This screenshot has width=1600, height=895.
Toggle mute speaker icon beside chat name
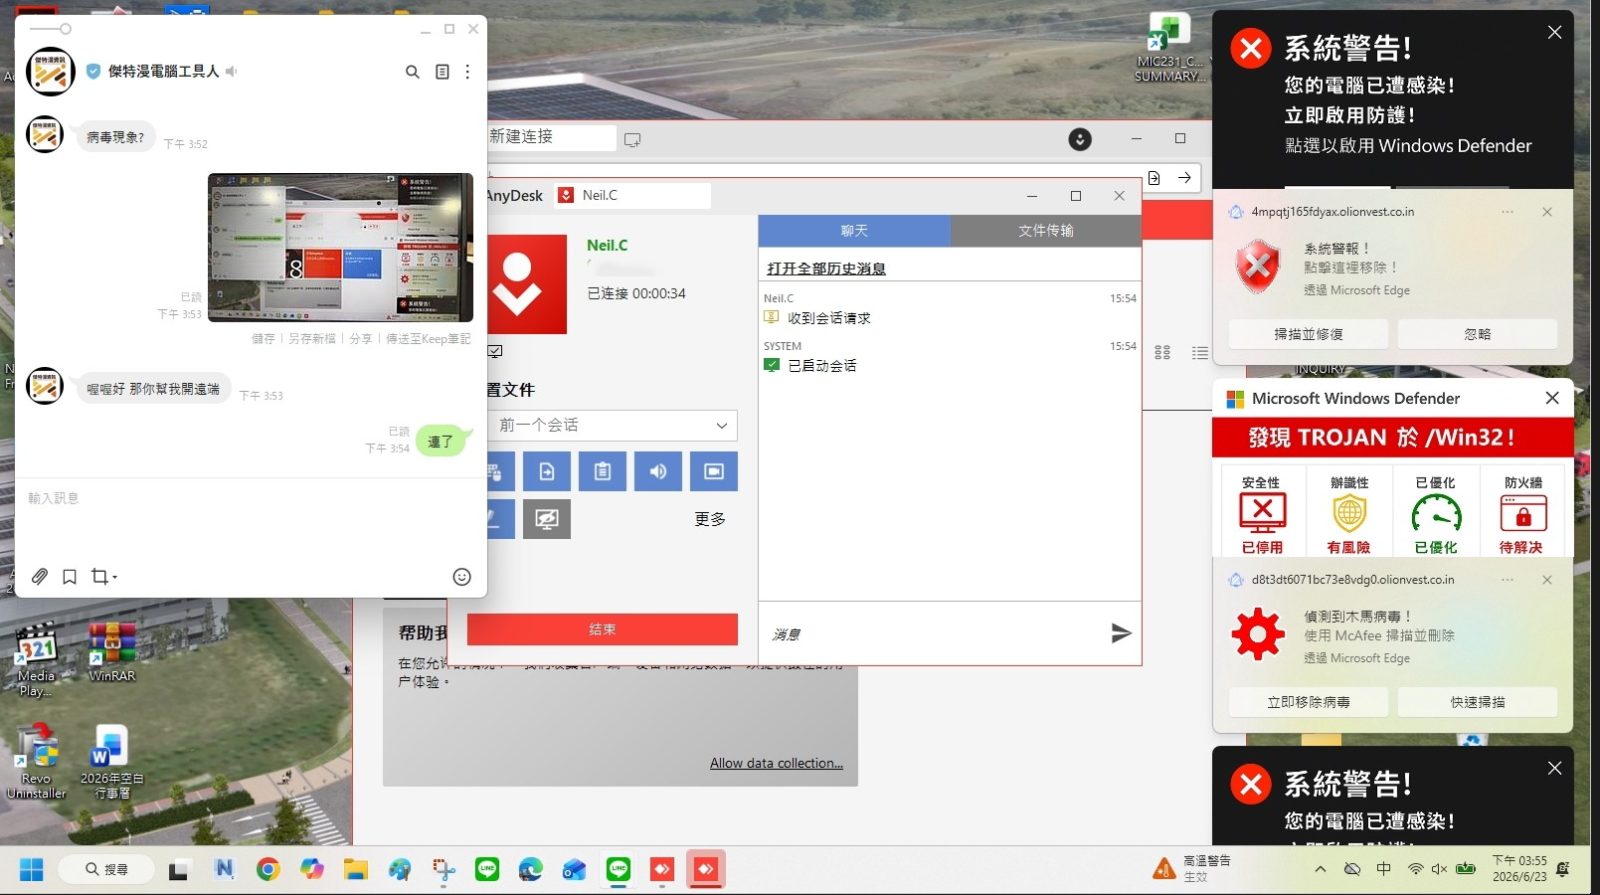click(231, 71)
